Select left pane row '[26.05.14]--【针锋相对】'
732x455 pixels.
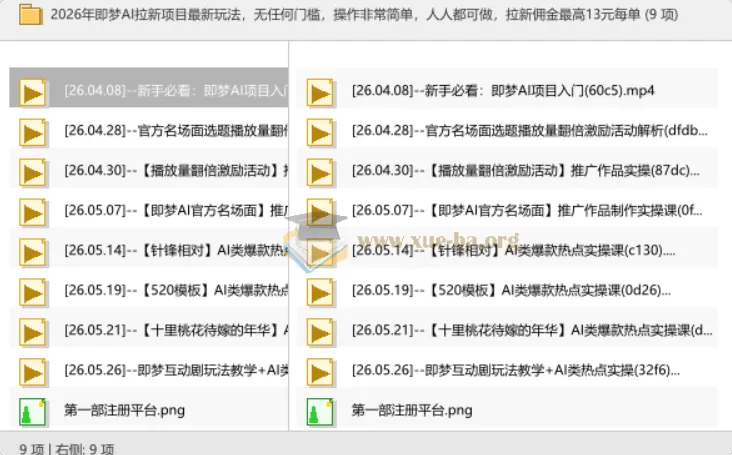pos(148,248)
